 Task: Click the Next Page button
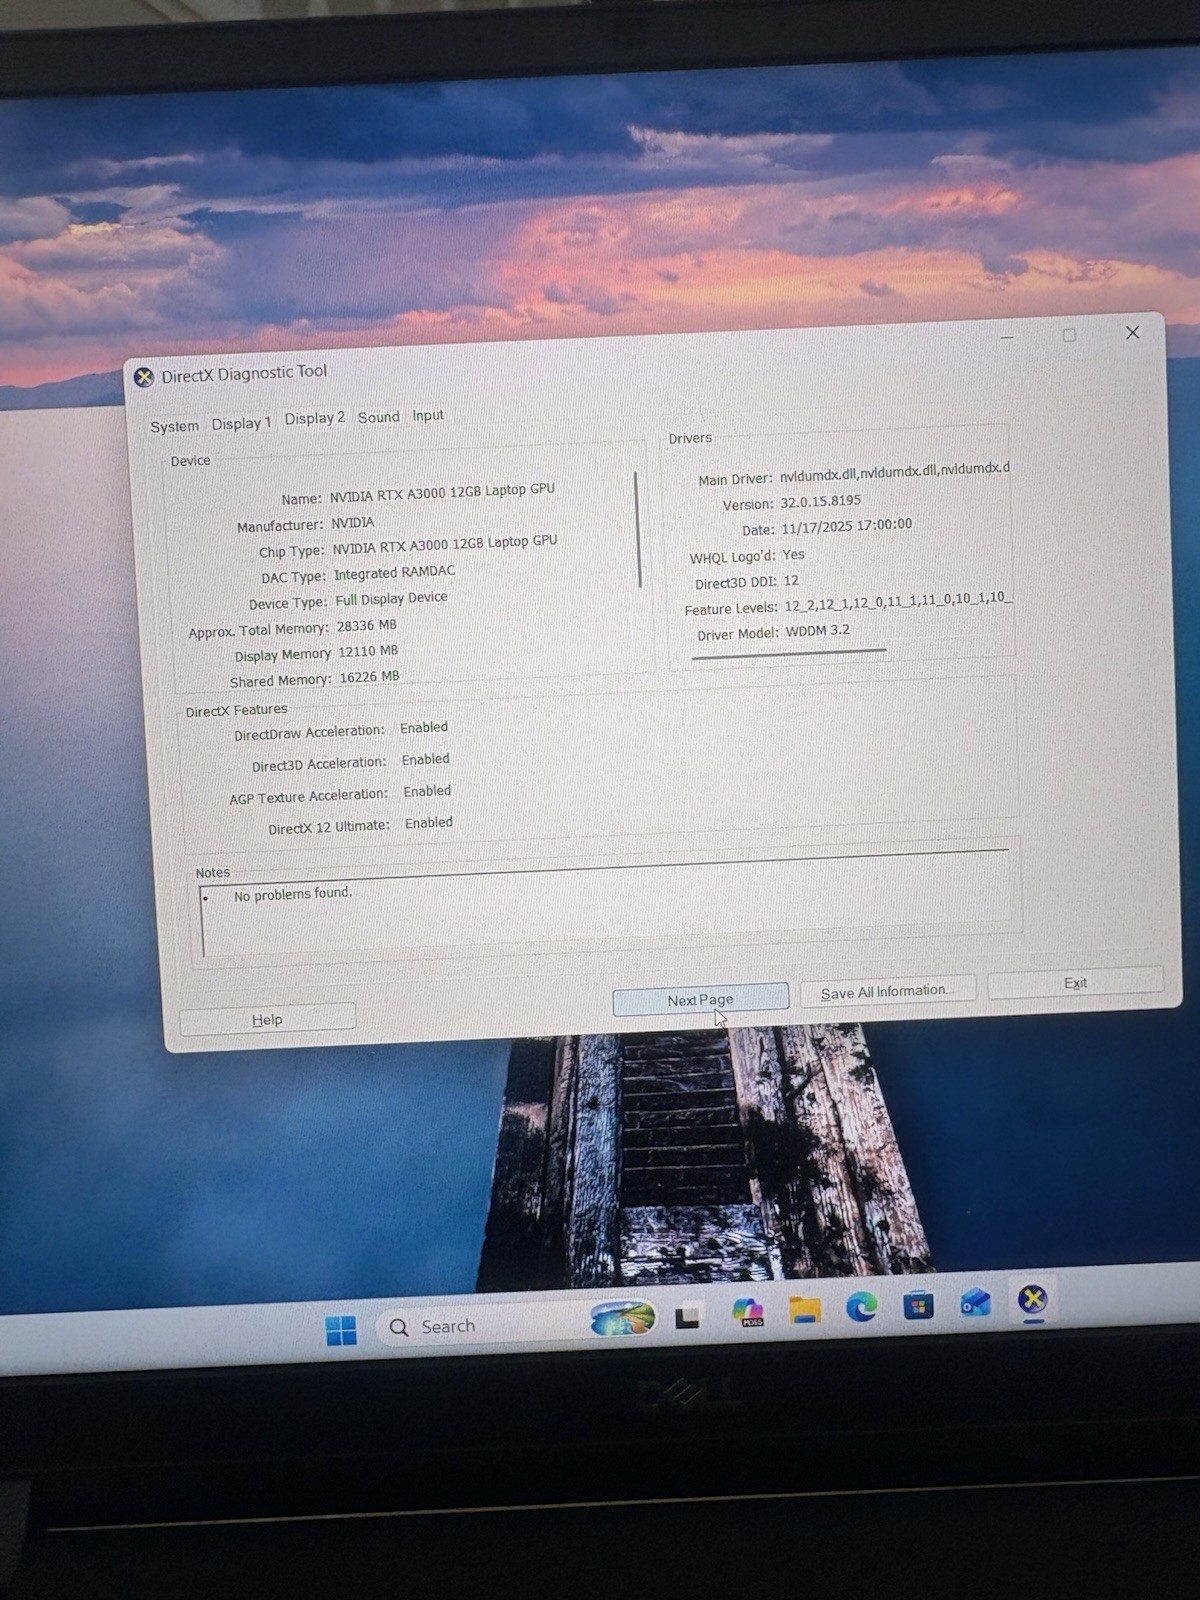tap(700, 999)
